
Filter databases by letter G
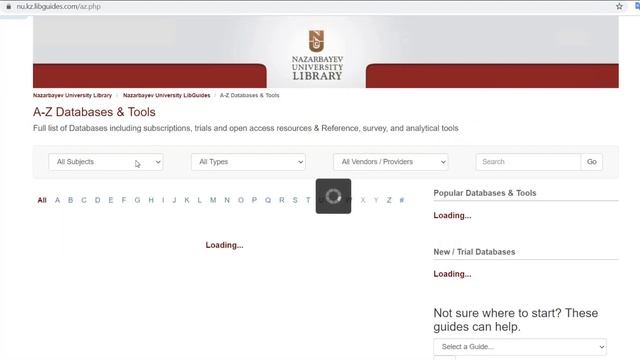pyautogui.click(x=137, y=200)
